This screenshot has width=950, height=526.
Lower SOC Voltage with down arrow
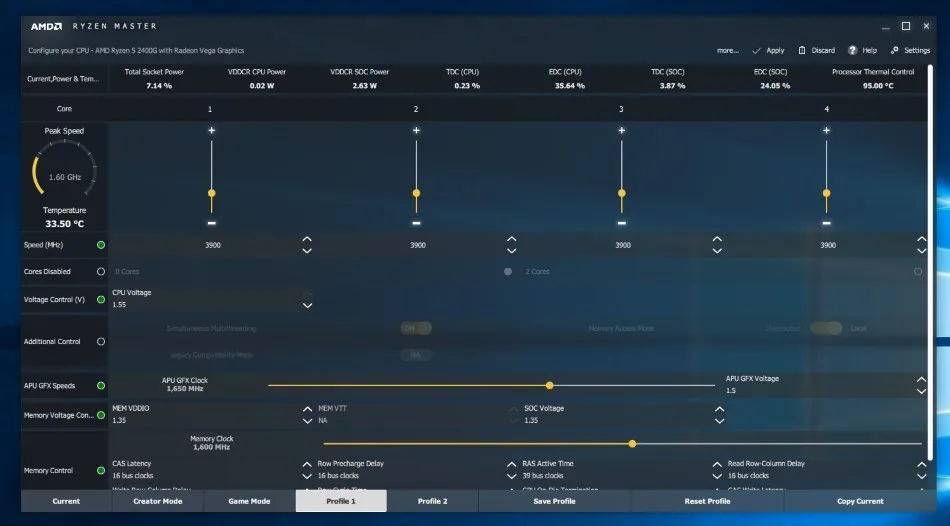(x=719, y=421)
